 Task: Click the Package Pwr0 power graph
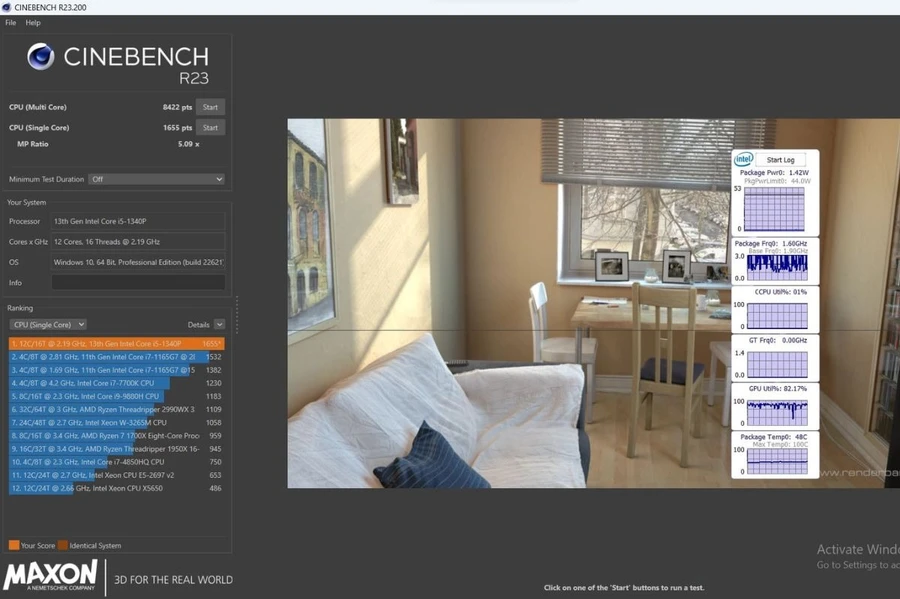(774, 209)
